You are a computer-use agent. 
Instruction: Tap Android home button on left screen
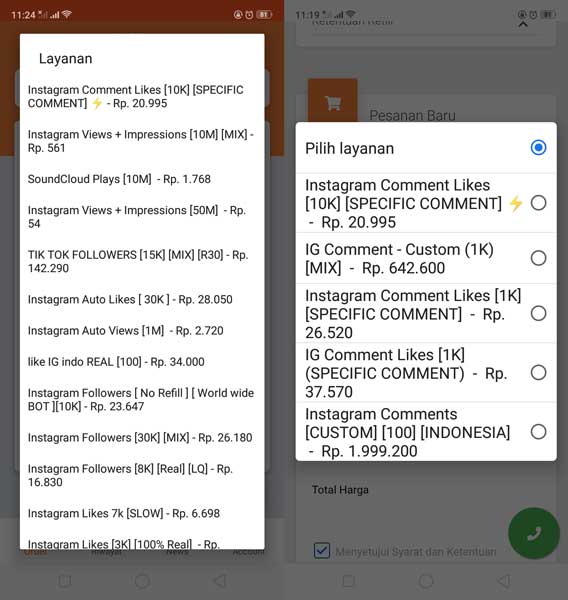pos(142,581)
